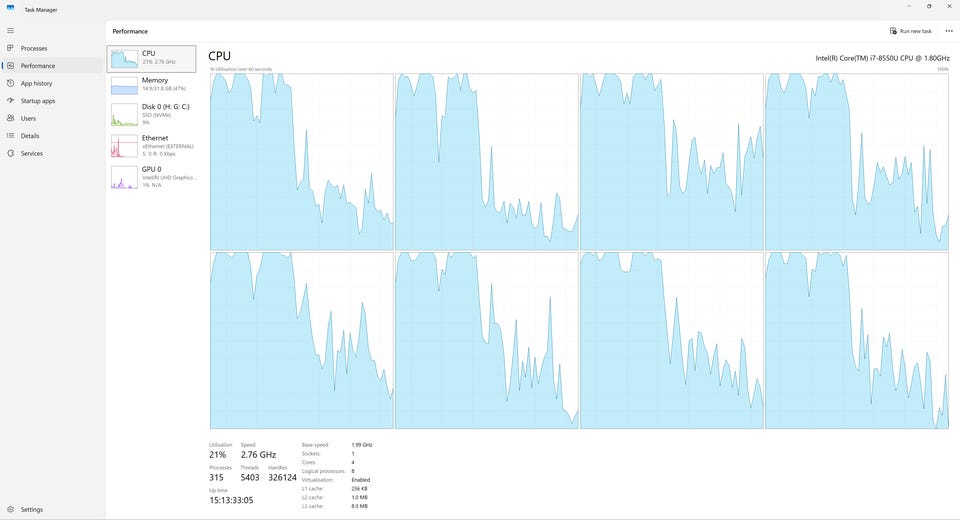Click the 2.76 GHz speed value
Screen dimensions: 960x520
coord(258,454)
